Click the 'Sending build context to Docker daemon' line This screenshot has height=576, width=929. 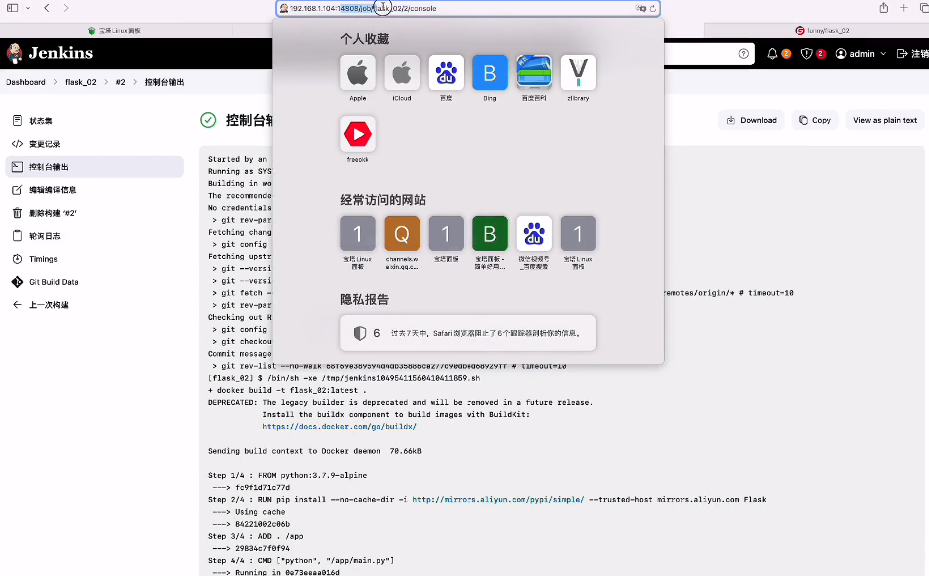point(315,451)
